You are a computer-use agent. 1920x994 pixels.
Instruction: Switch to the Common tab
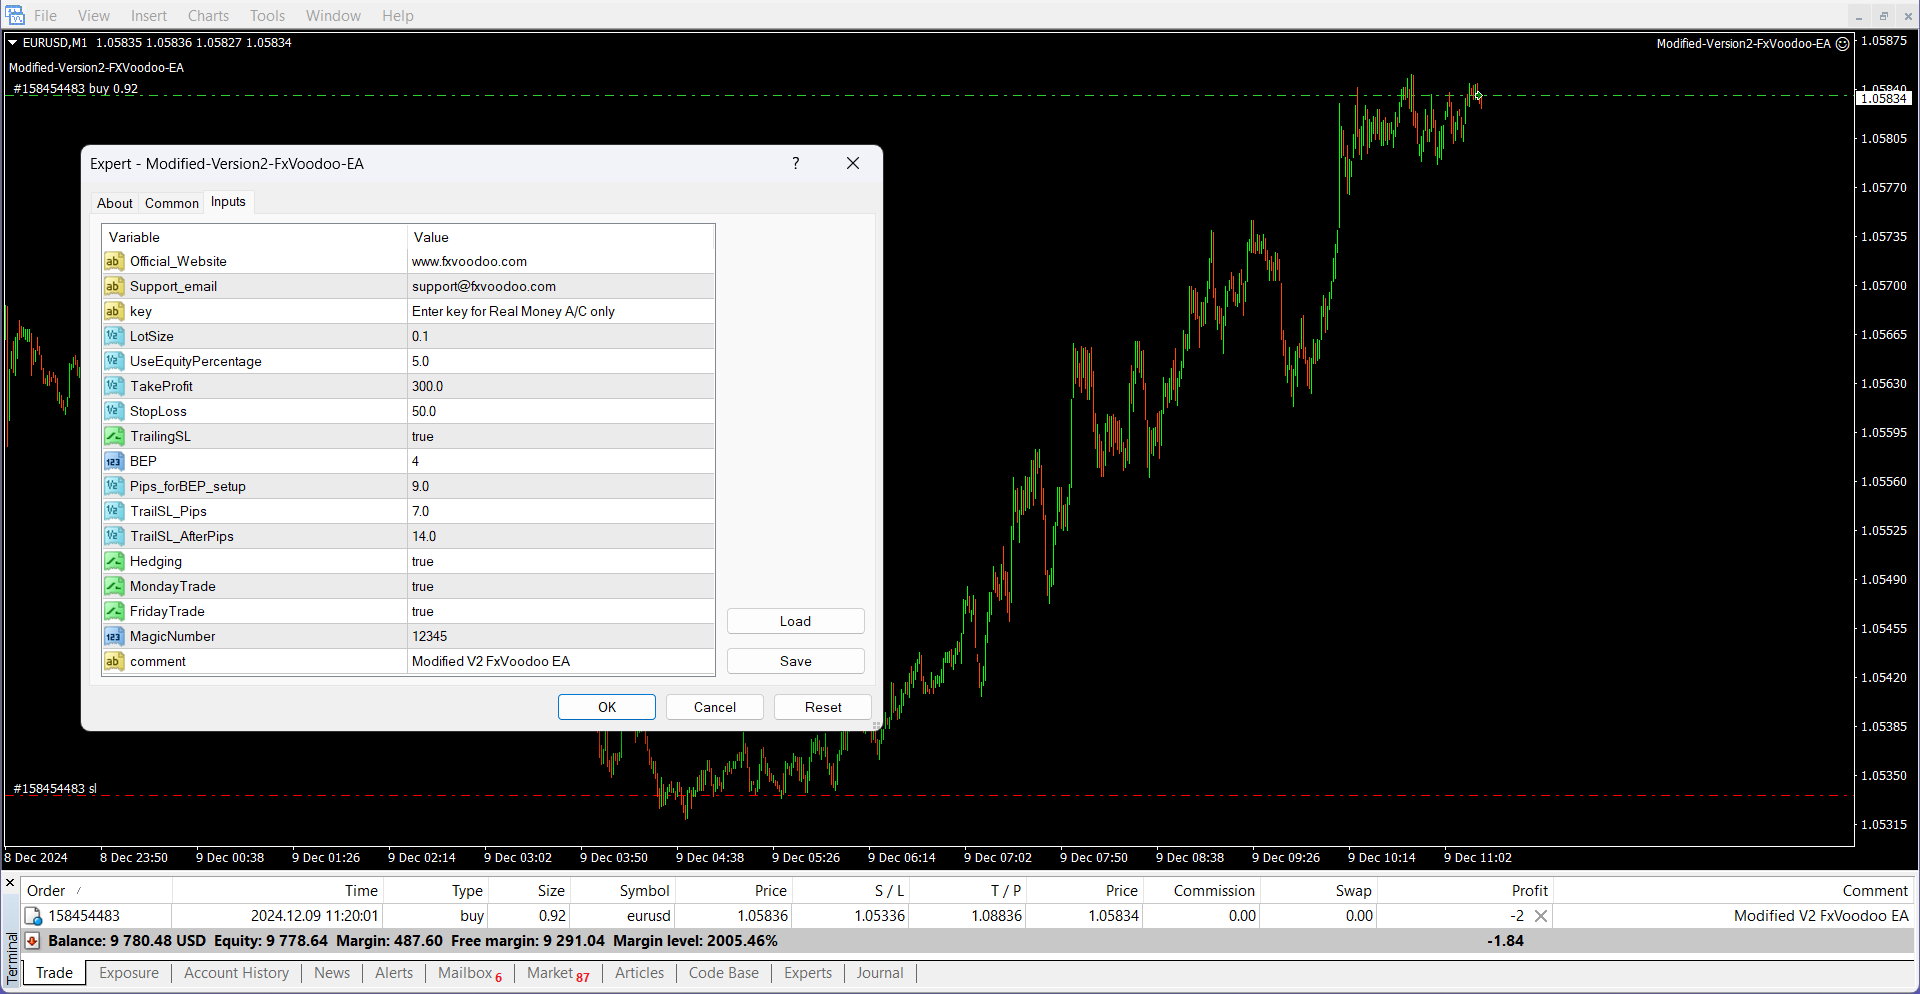click(x=171, y=203)
